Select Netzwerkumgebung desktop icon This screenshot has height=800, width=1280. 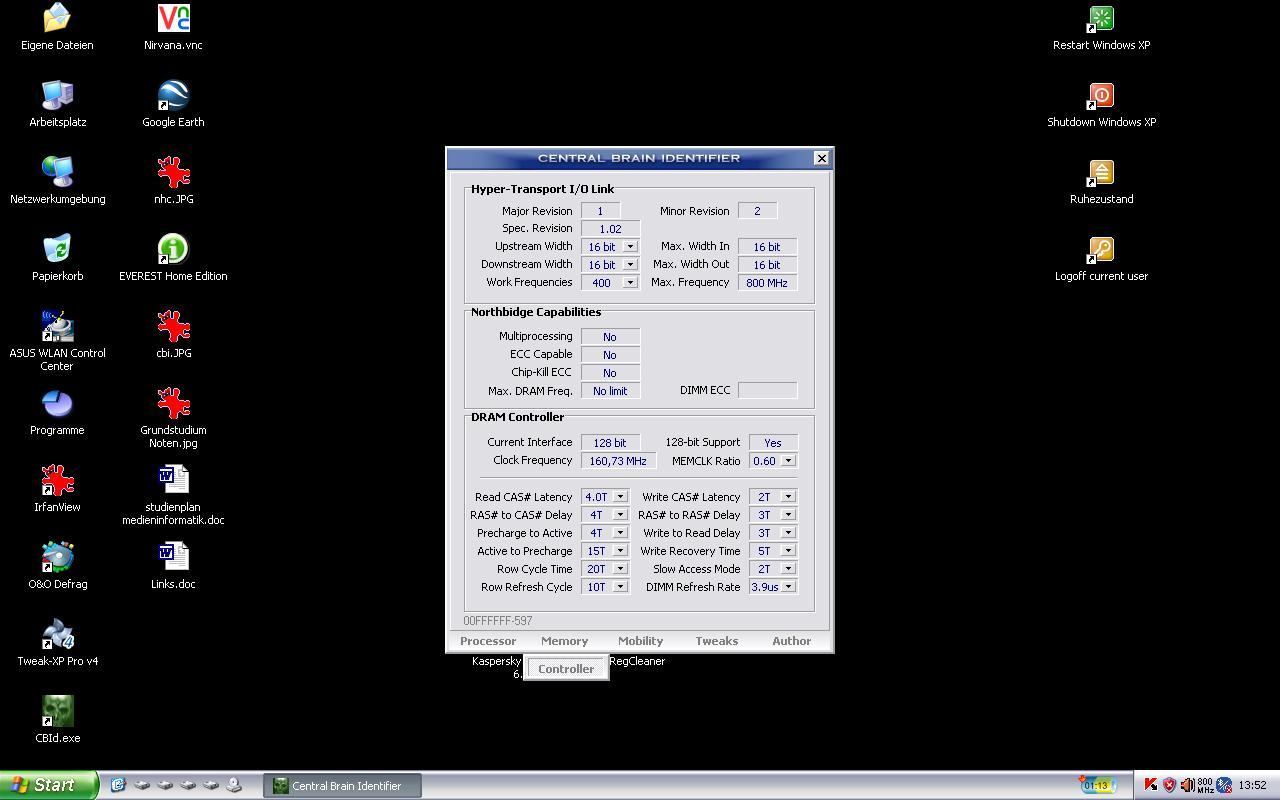[57, 181]
